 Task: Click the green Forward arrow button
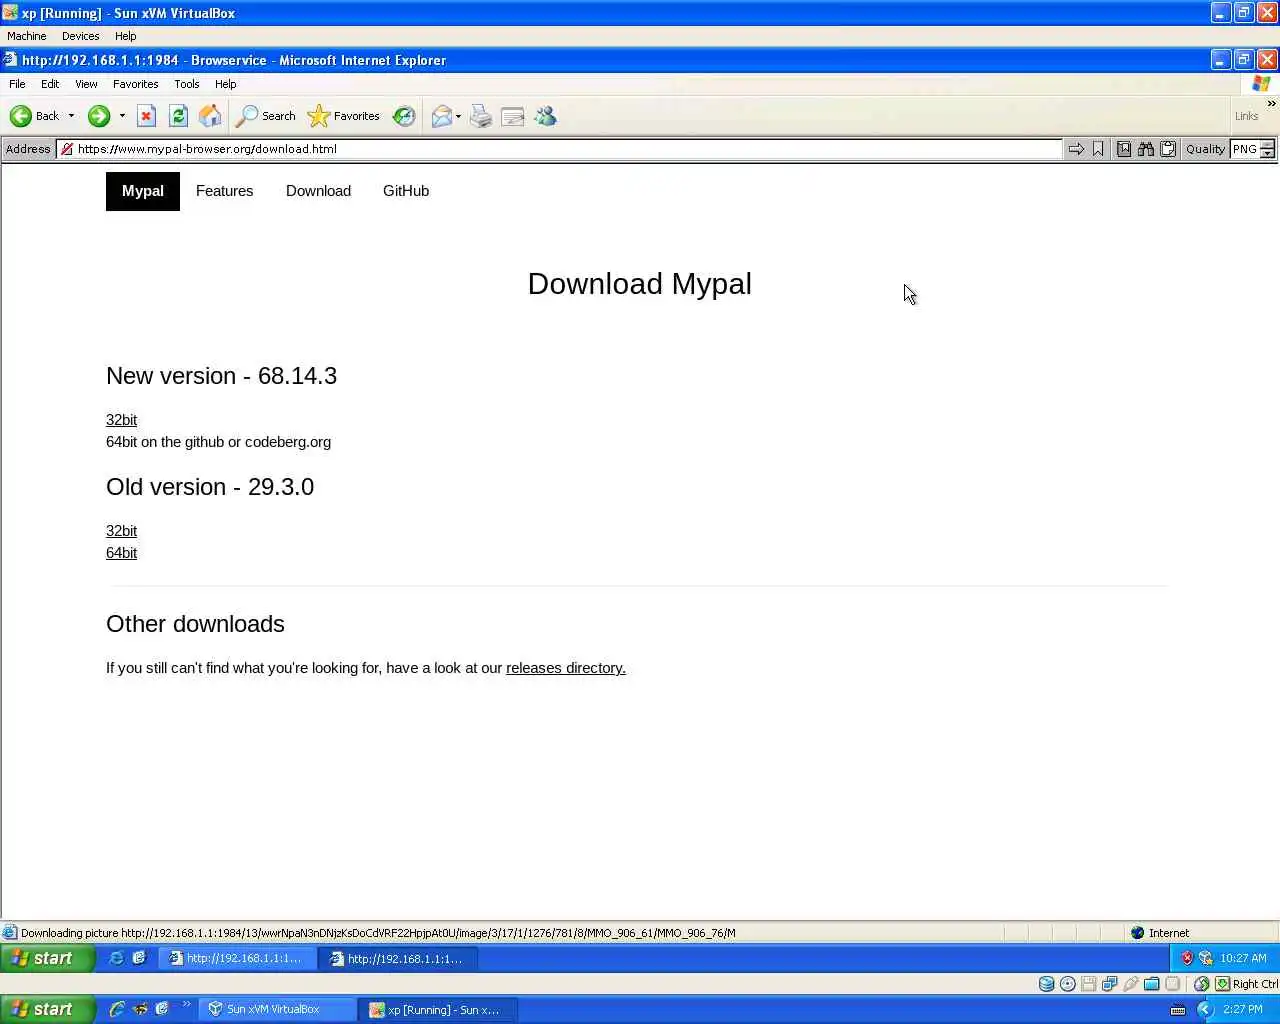click(98, 116)
